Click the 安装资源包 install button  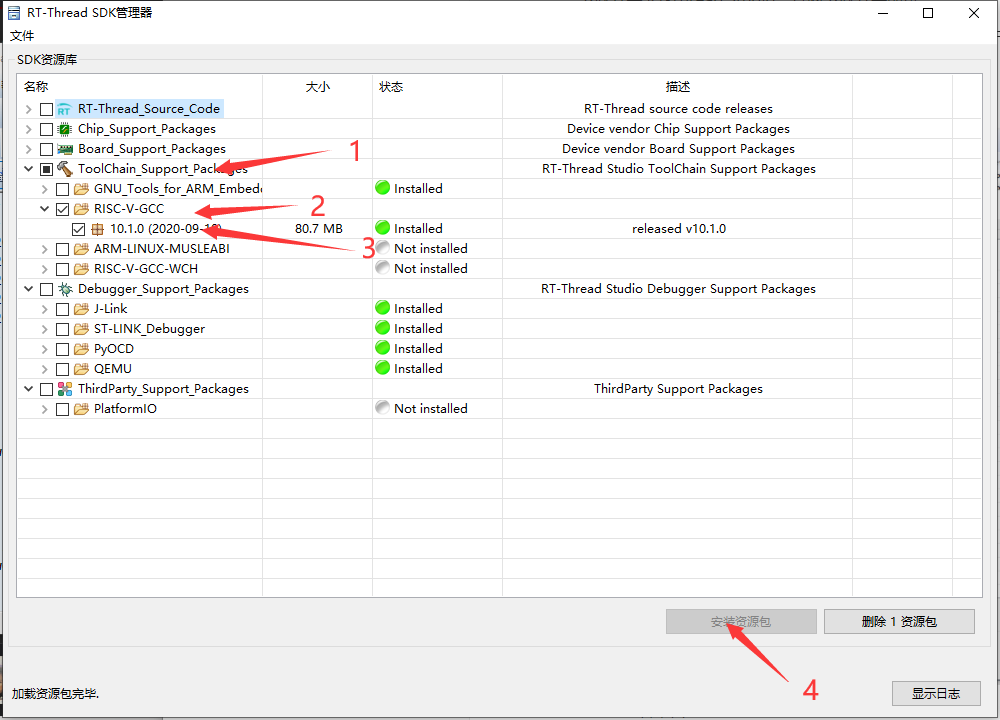[741, 622]
